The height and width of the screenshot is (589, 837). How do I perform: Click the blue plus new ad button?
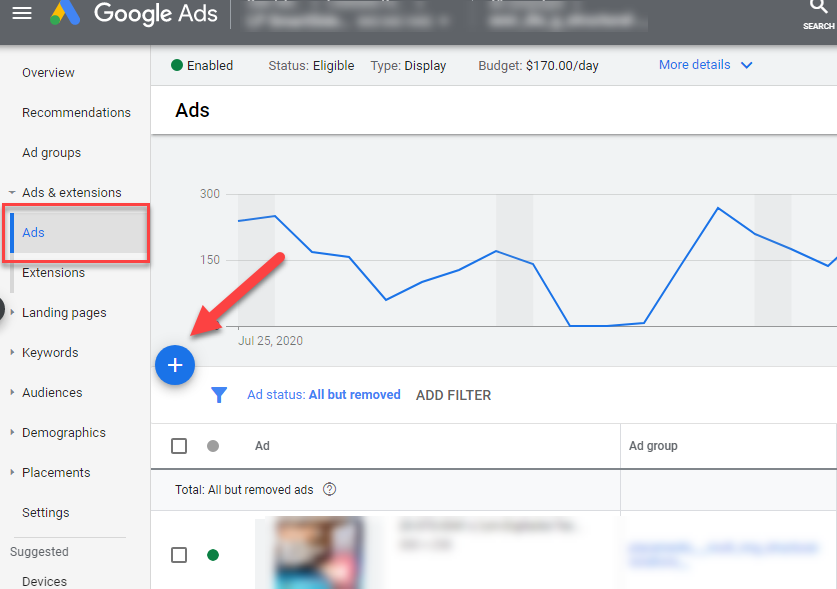tap(175, 365)
